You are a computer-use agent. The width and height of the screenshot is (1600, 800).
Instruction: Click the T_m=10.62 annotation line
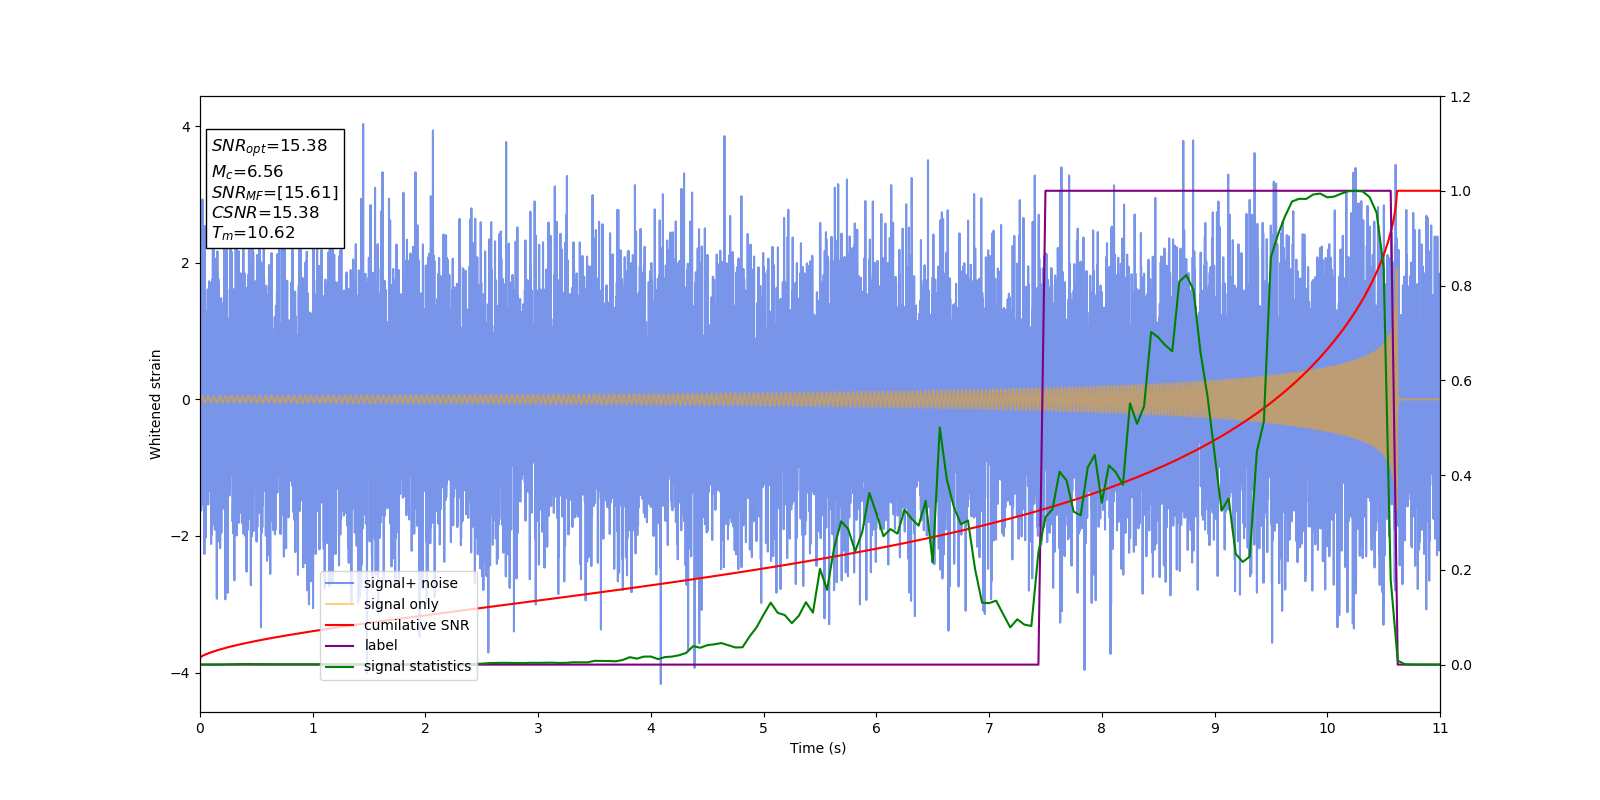[253, 233]
